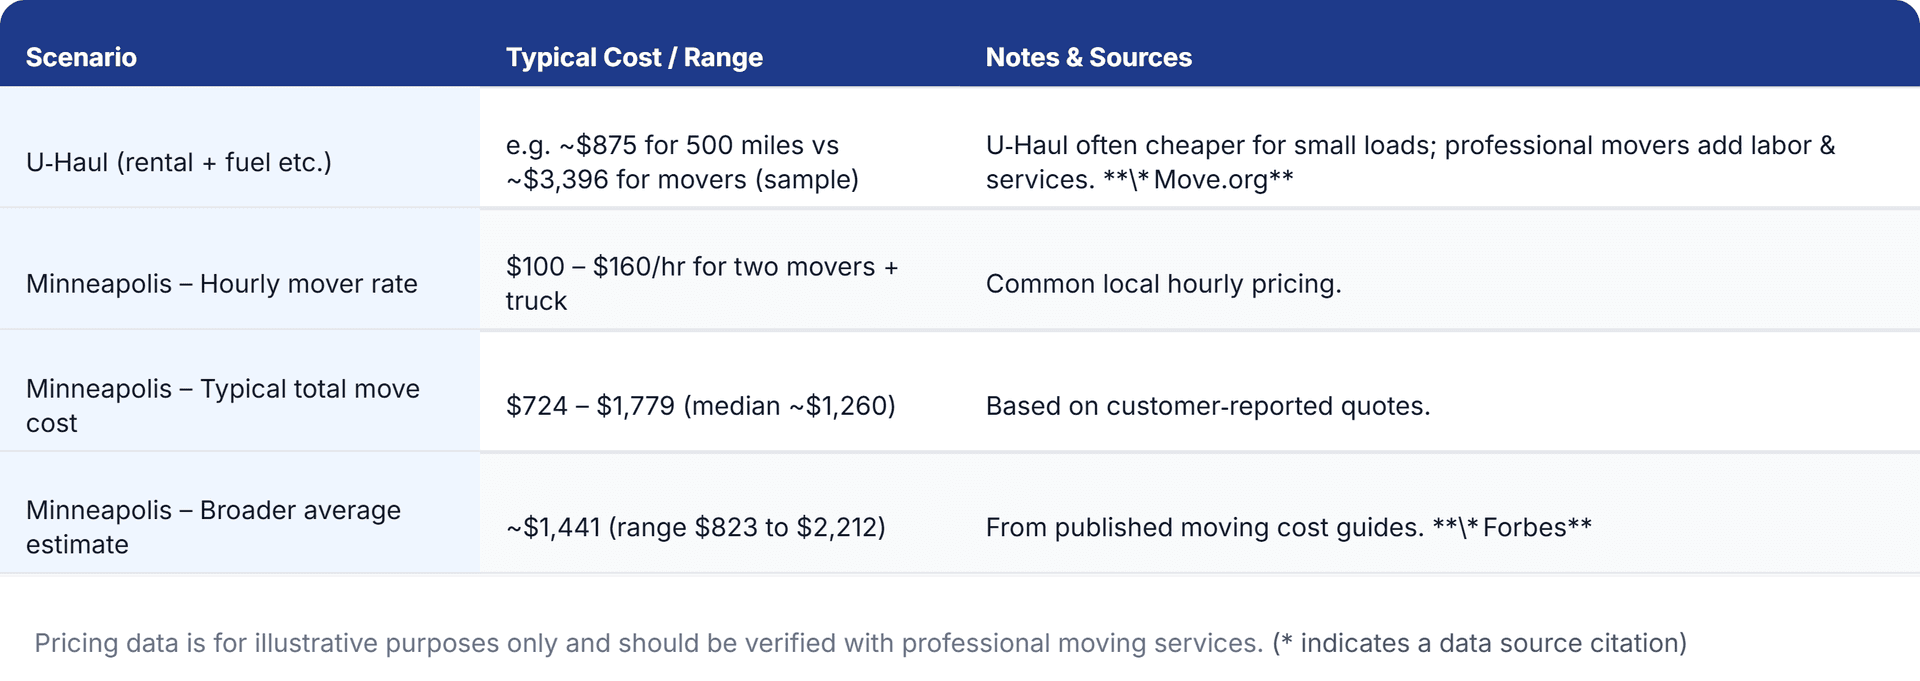1920x681 pixels.
Task: Click the U-Haul often cheaper for small loads note
Action: (x=1410, y=145)
